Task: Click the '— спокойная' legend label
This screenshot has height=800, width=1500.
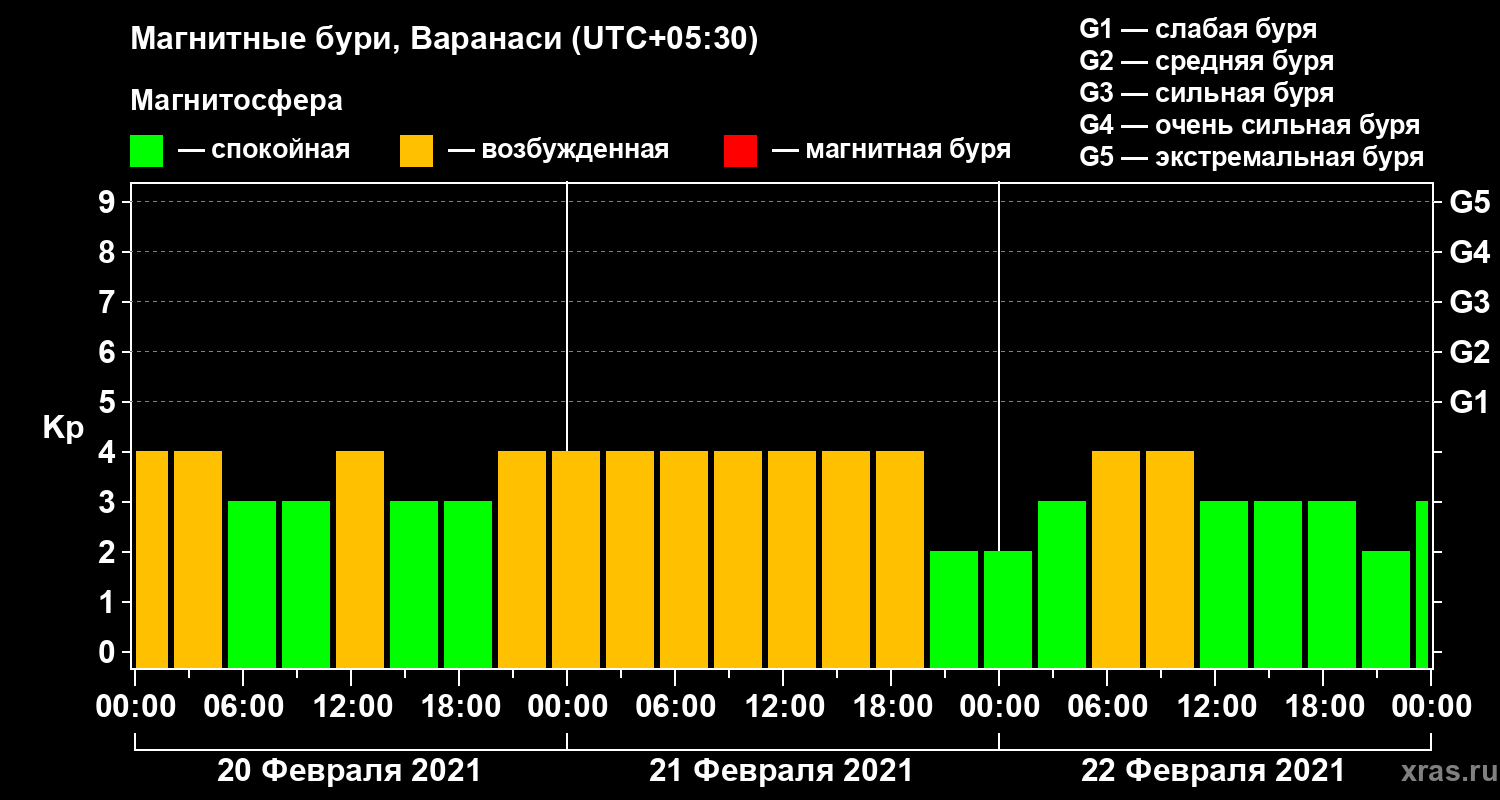Action: (264, 151)
